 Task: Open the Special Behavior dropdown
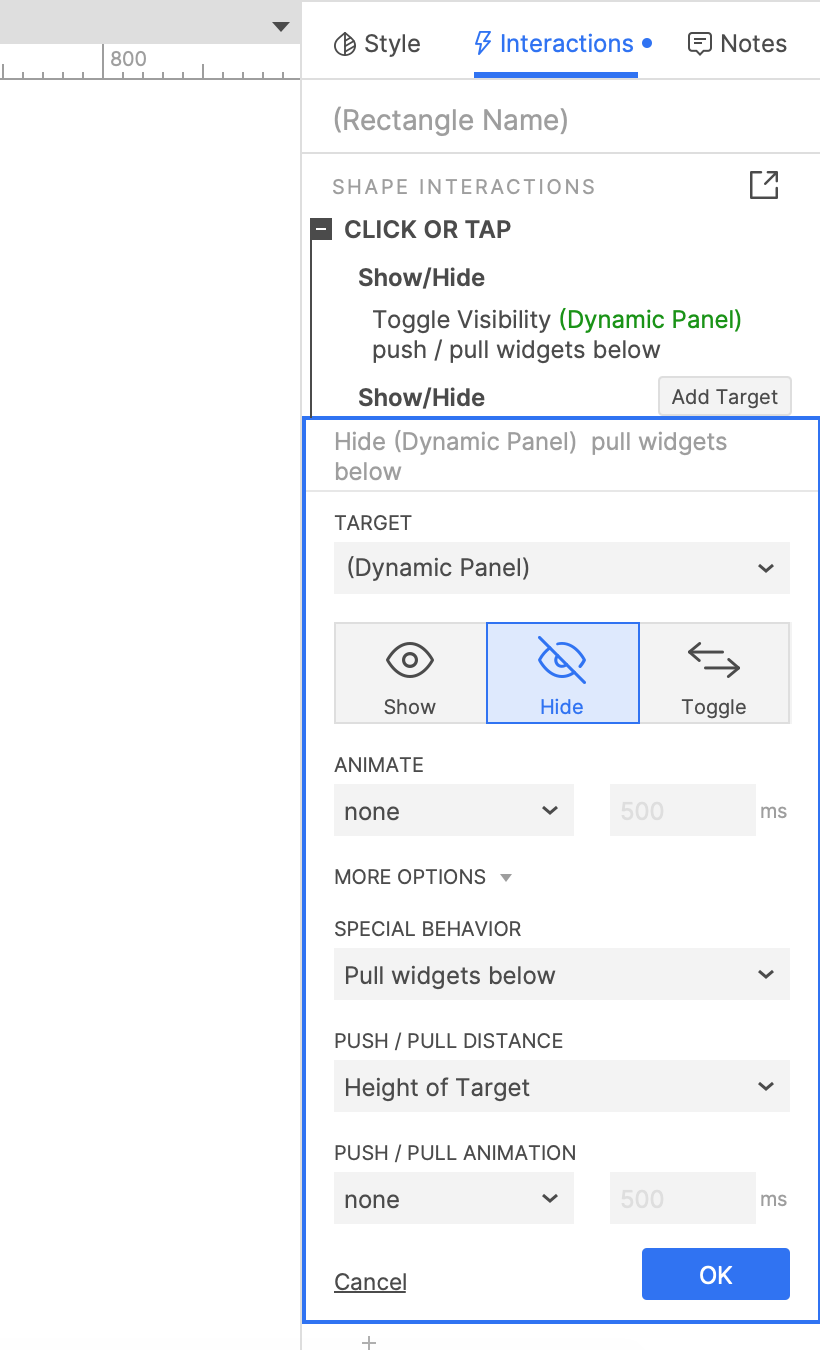pyautogui.click(x=561, y=975)
